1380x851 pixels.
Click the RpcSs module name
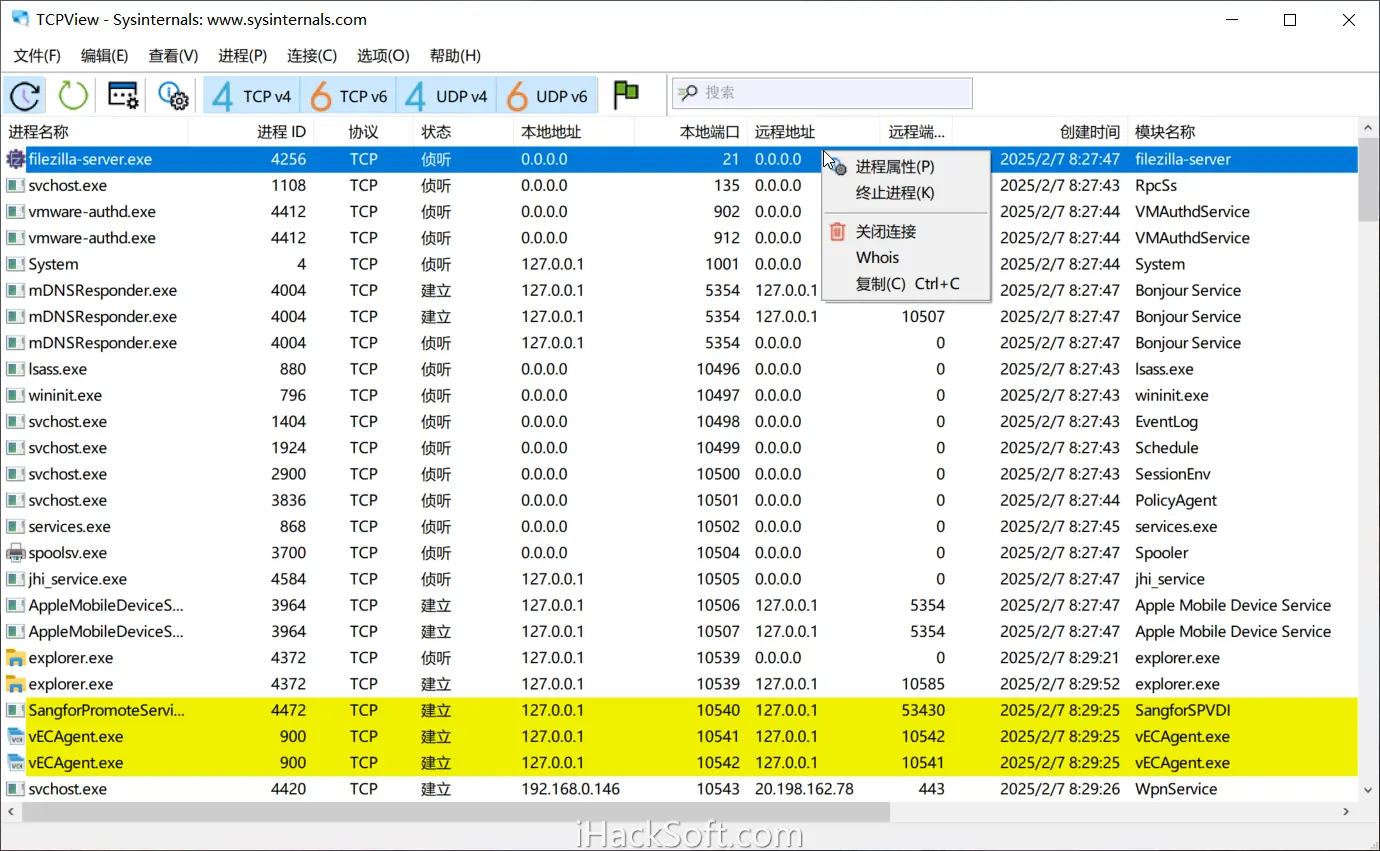tap(1156, 186)
